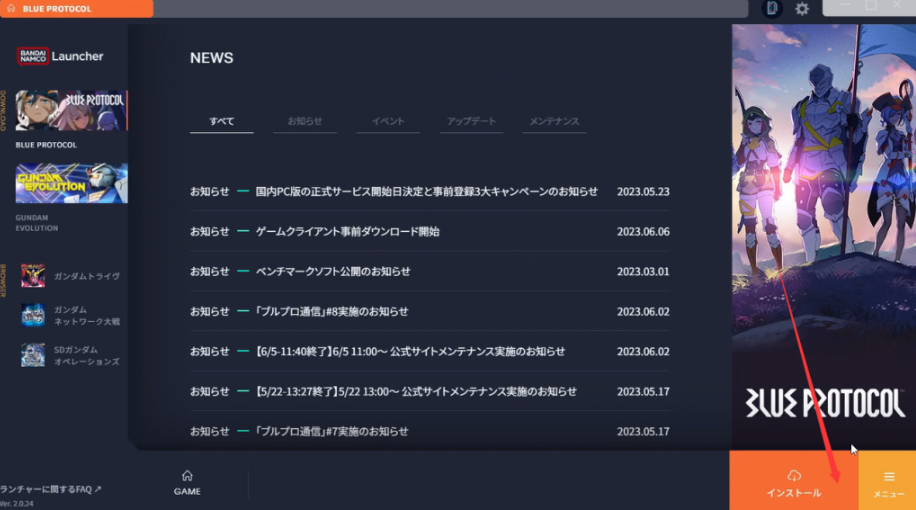This screenshot has width=916, height=510.
Task: Switch to the すべて news tab
Action: point(222,121)
